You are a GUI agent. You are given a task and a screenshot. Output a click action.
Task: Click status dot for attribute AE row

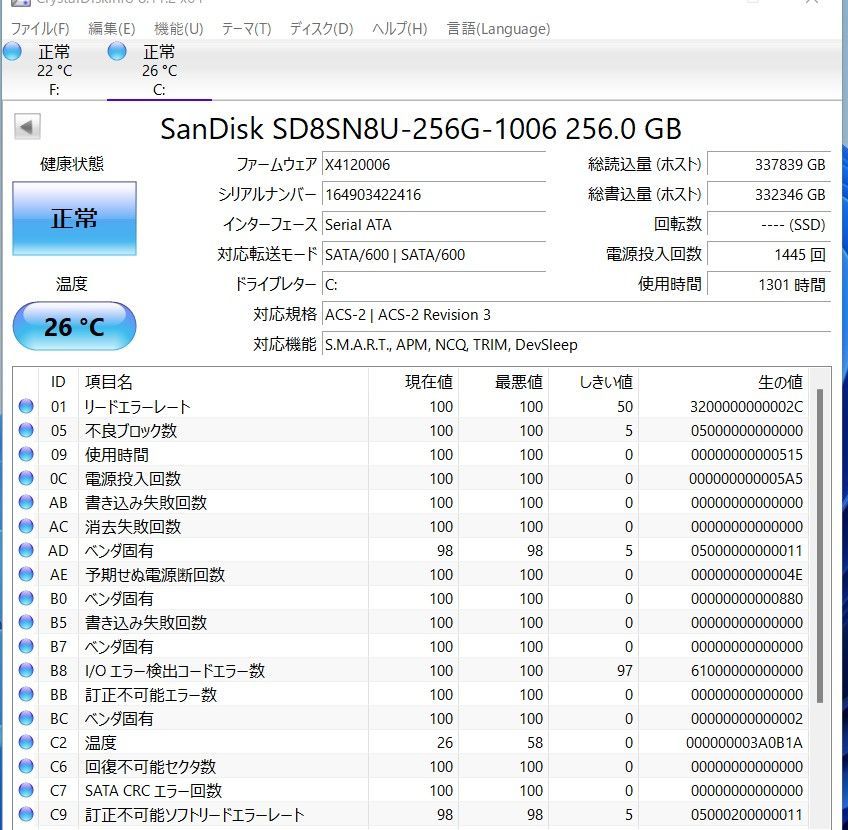(x=26, y=574)
